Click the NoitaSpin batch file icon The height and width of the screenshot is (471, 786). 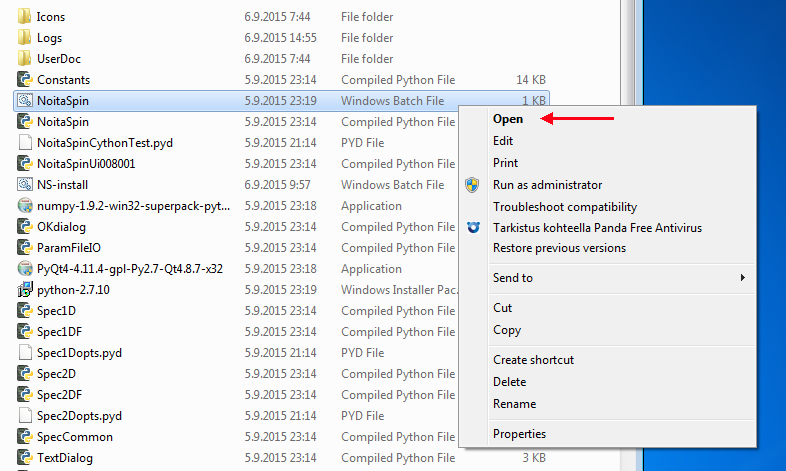[25, 101]
